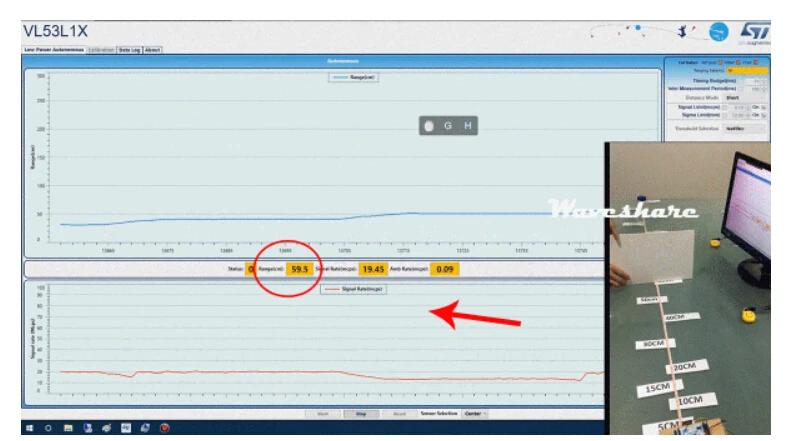The image size is (796, 441).
Task: Open File Explorer from the taskbar
Action: (x=68, y=428)
